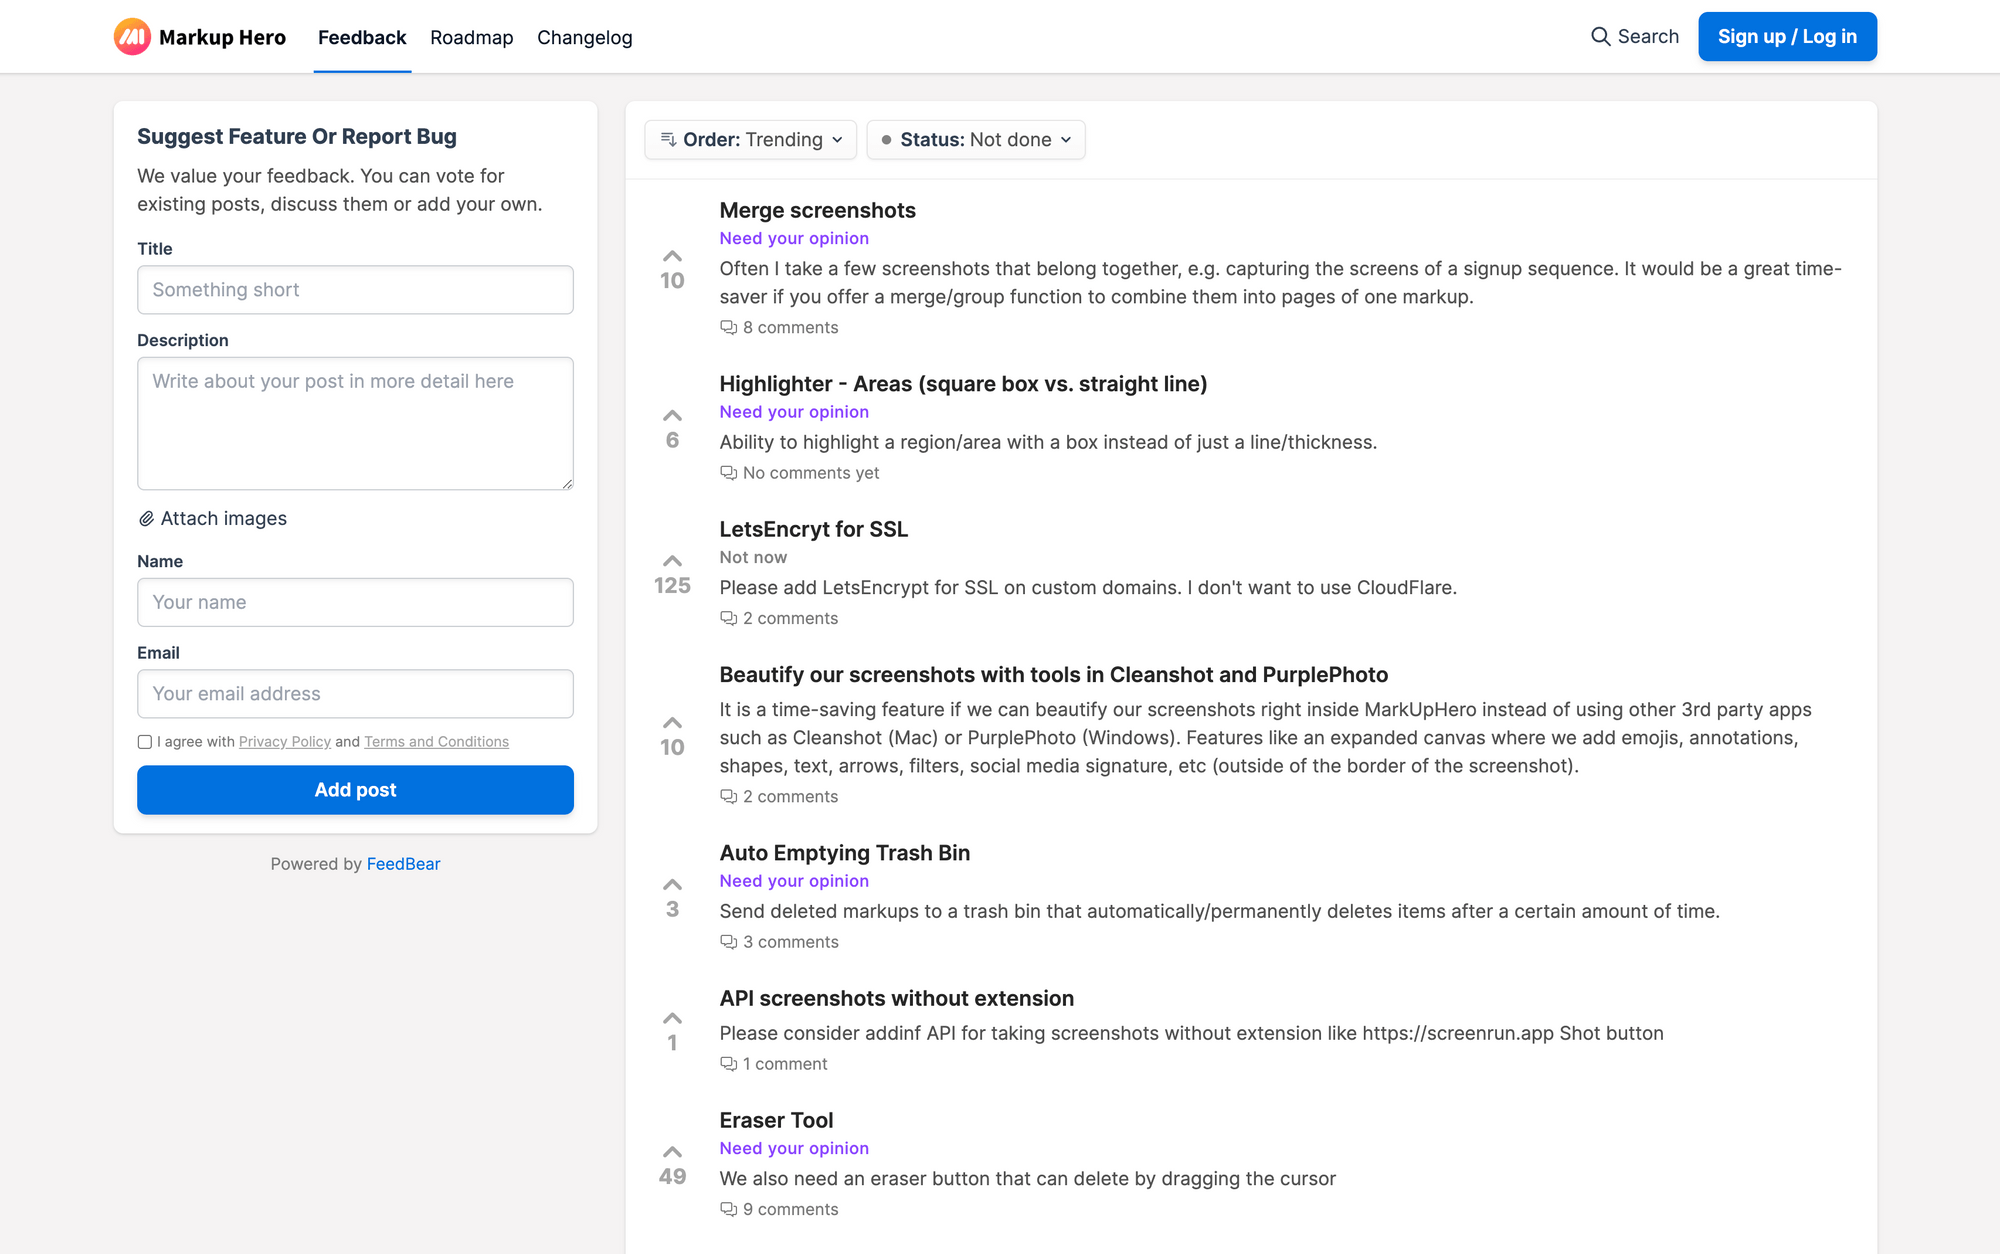Screen dimensions: 2000x1254
Task: Switch to the Roadmap tab
Action: coord(471,37)
